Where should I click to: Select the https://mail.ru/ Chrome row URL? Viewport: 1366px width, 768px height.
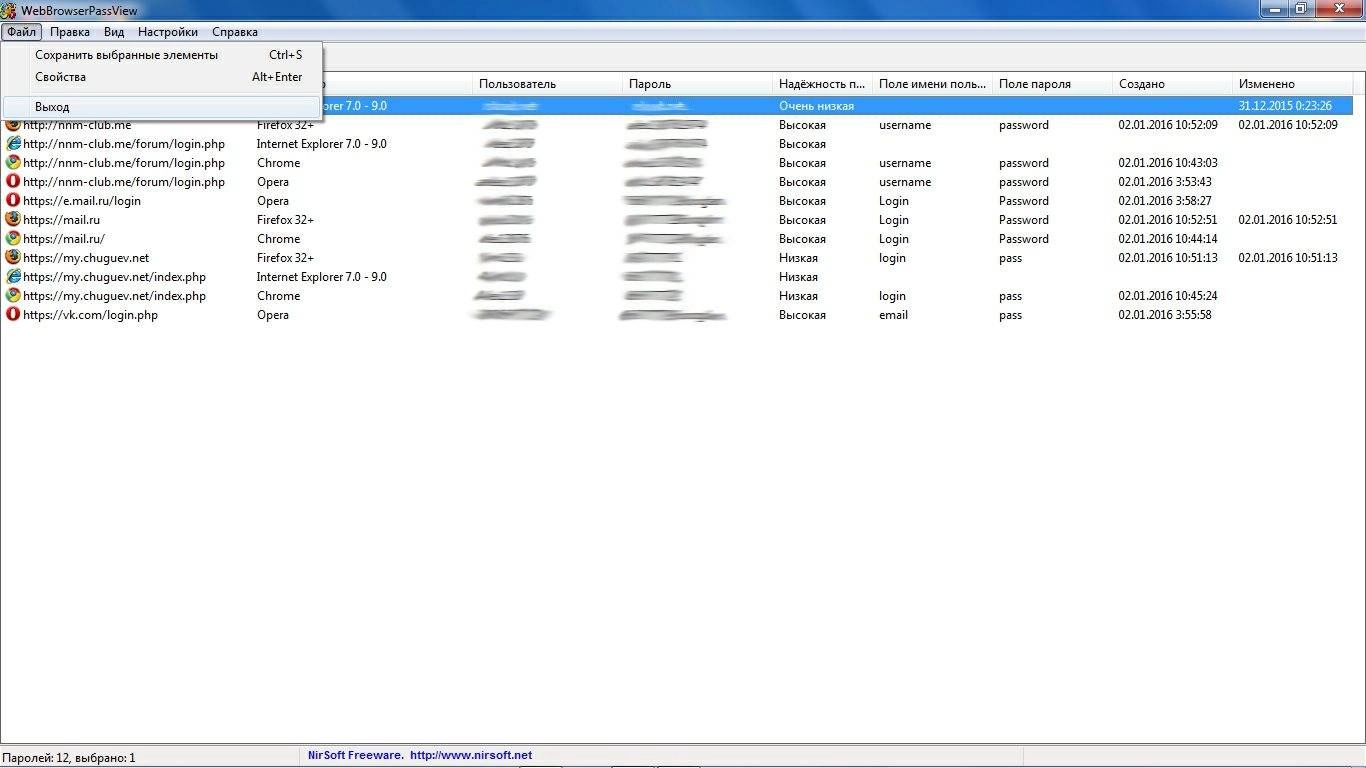coord(64,239)
